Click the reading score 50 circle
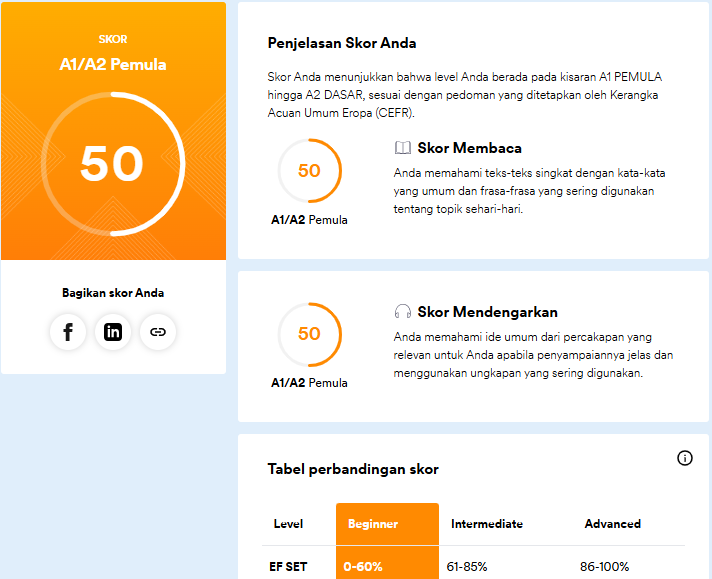 310,171
